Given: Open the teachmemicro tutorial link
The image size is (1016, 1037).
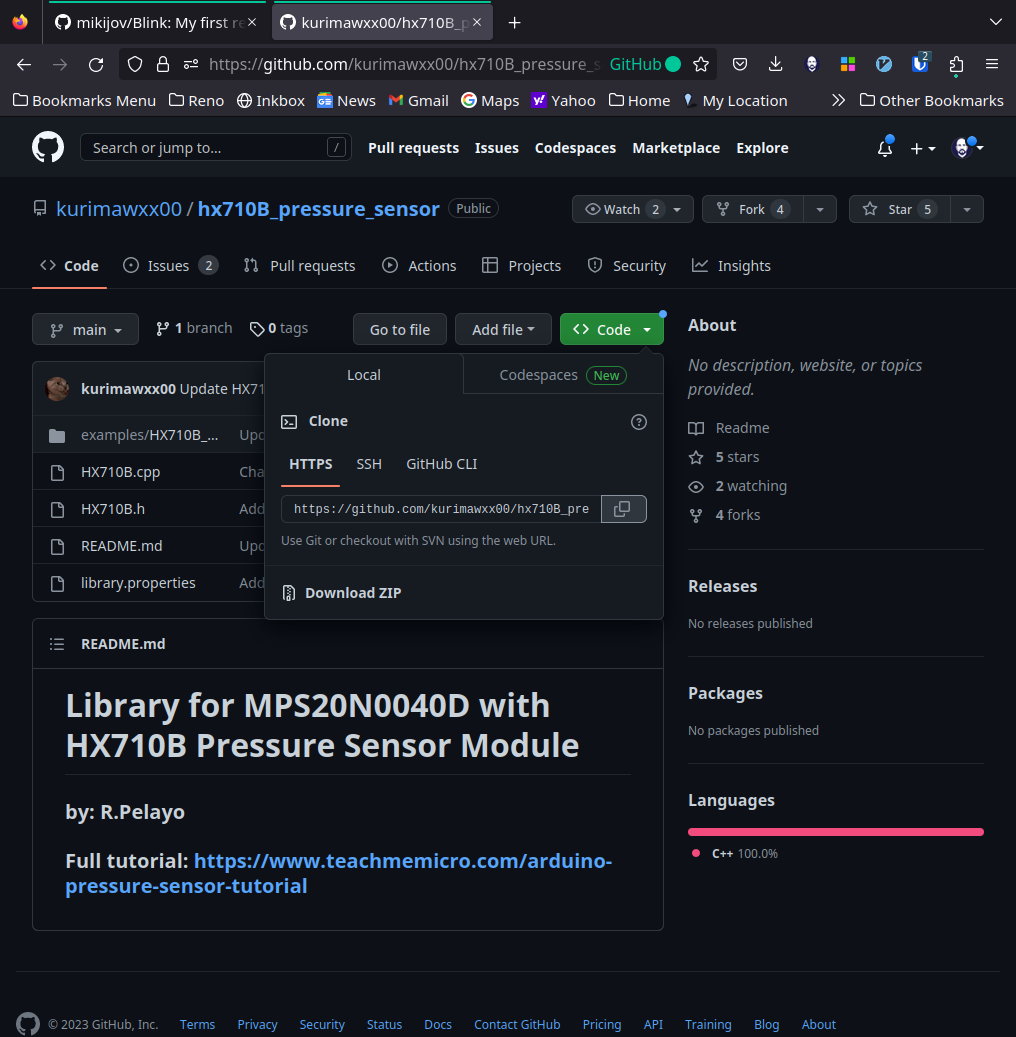Looking at the screenshot, I should pyautogui.click(x=339, y=873).
